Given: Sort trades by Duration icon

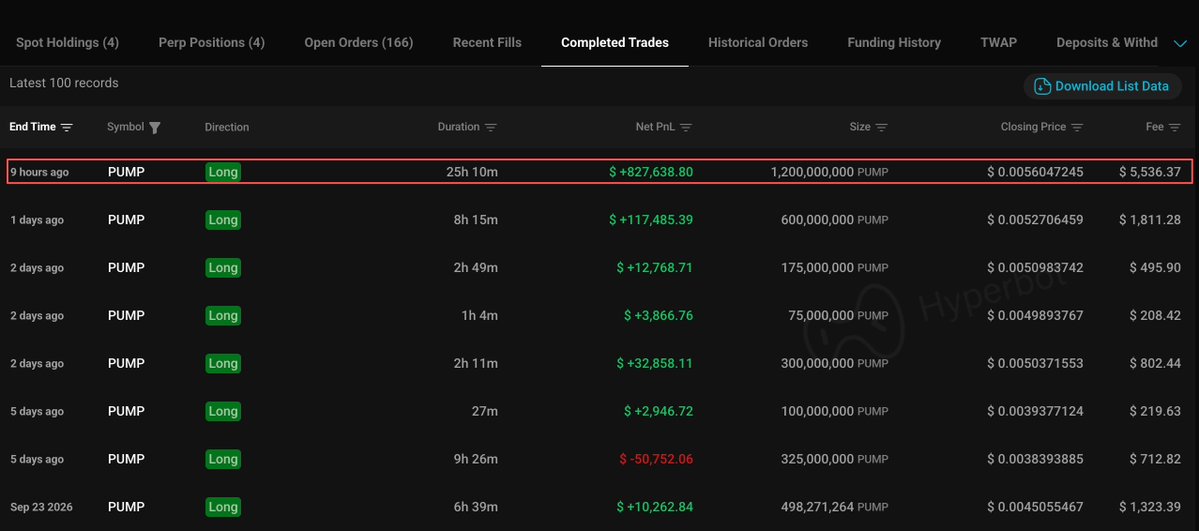Looking at the screenshot, I should coord(491,128).
